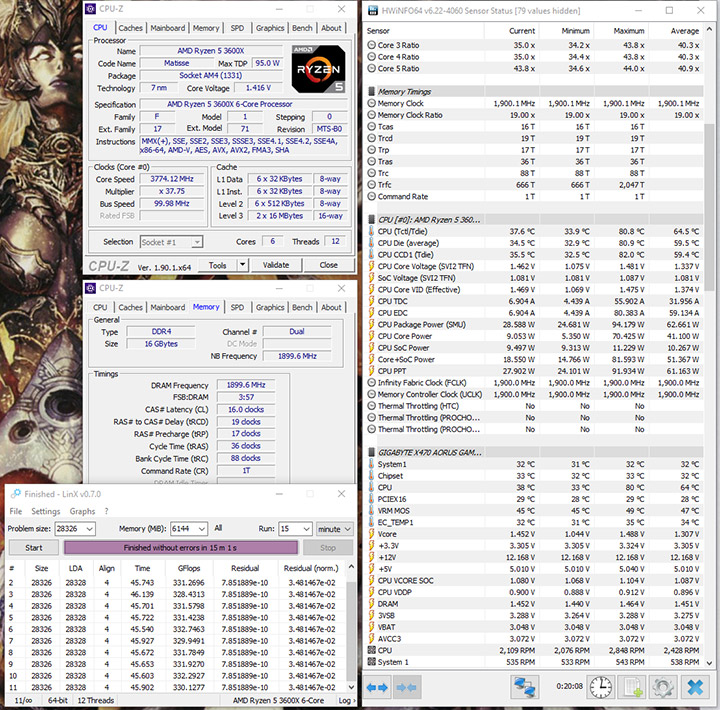Click the Validate button in CPU-Z
Viewport: 720px width, 710px height.
(x=275, y=265)
